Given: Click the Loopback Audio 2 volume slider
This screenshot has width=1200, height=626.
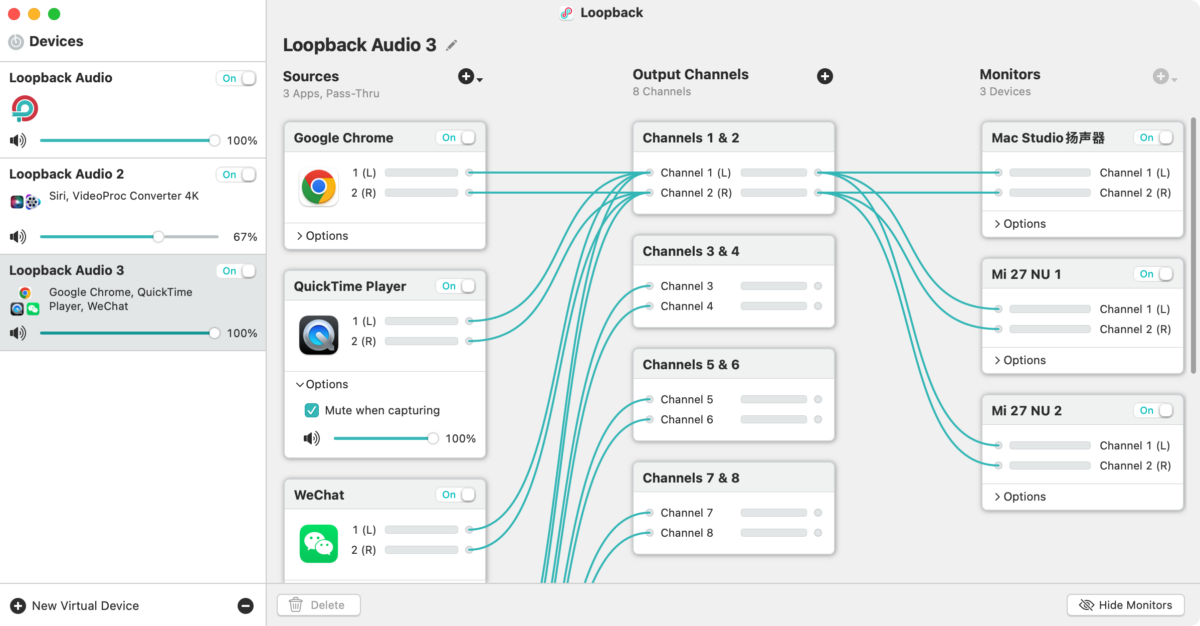Looking at the screenshot, I should [129, 237].
